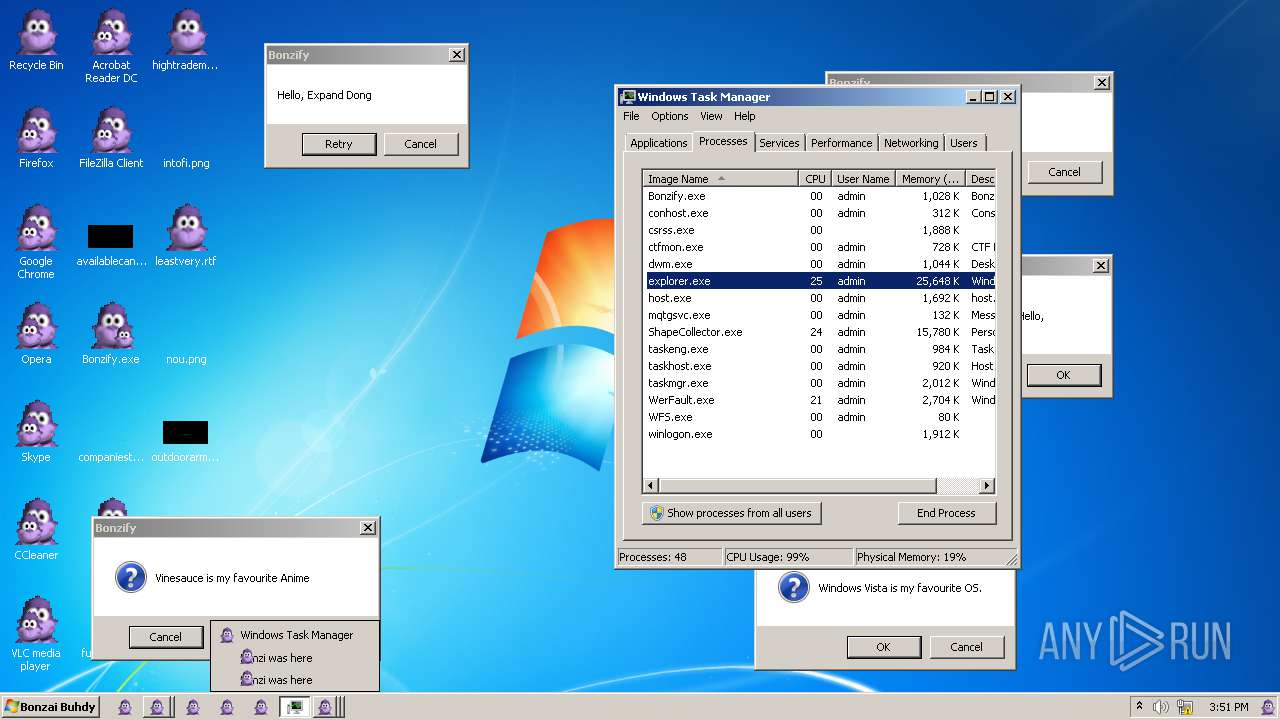Choose Windows Task Manager from taskbar popup
The image size is (1280, 720).
tap(295, 635)
